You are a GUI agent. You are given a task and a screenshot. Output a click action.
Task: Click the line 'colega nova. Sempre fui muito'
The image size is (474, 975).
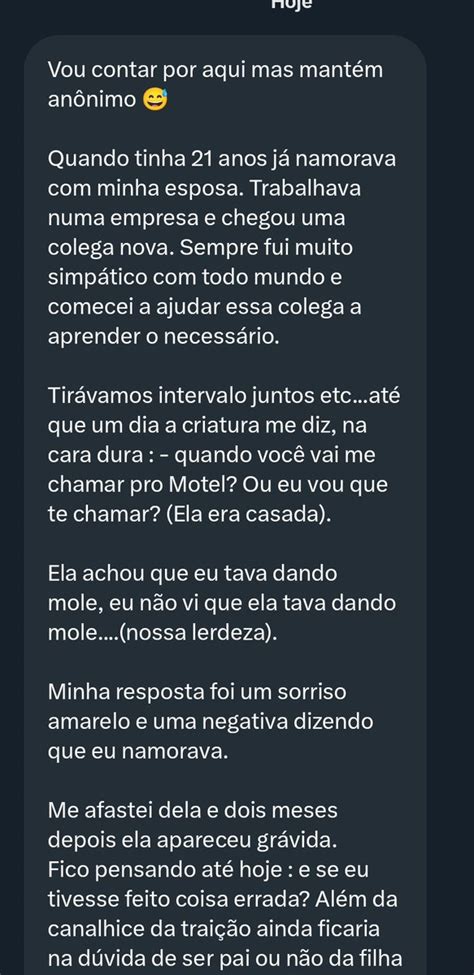coord(200,249)
